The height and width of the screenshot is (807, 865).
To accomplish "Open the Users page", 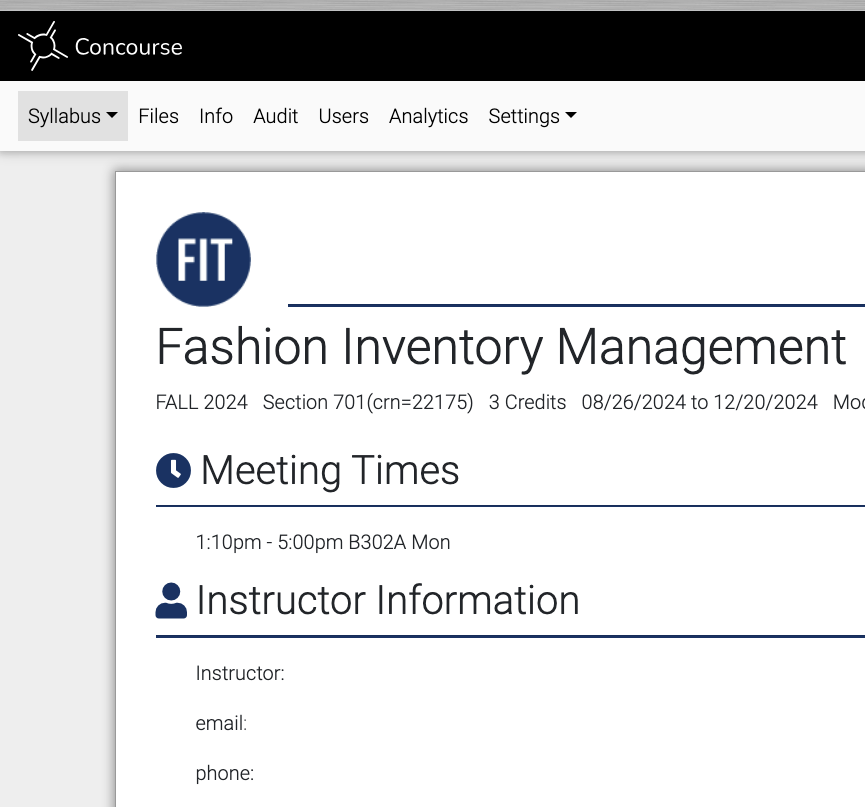I will click(x=343, y=116).
